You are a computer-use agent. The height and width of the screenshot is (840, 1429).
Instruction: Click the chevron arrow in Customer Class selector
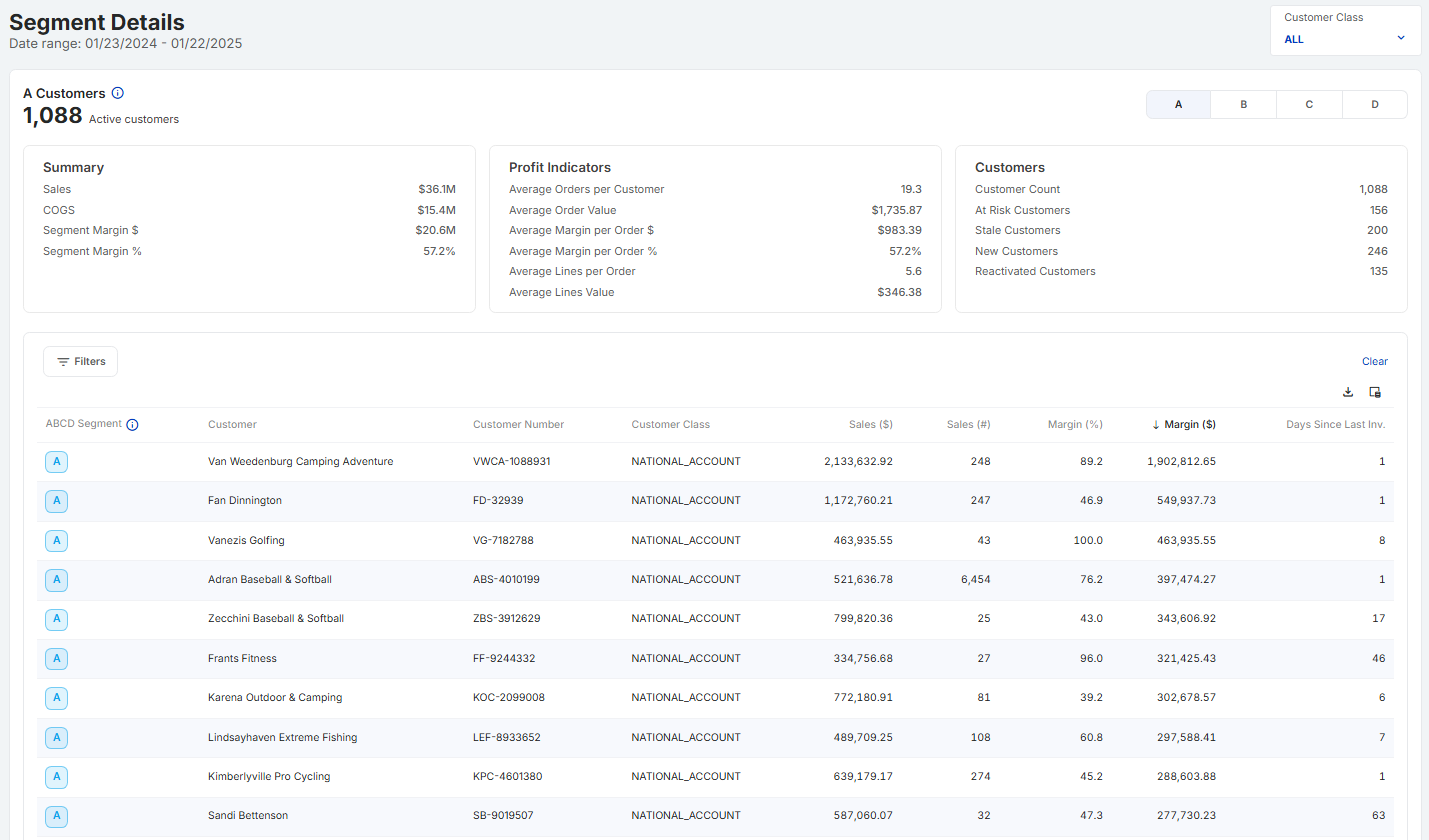tap(1401, 38)
